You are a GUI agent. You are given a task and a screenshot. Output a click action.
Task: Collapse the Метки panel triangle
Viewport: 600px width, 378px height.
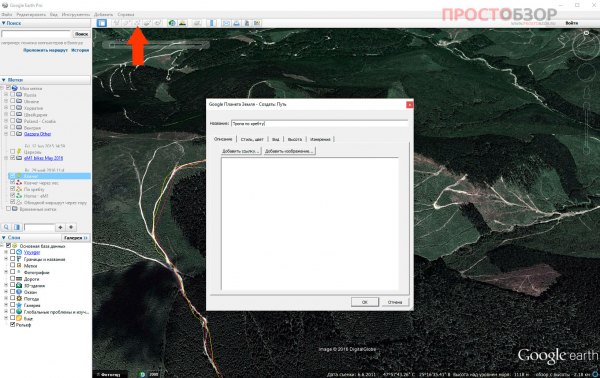pos(3,80)
